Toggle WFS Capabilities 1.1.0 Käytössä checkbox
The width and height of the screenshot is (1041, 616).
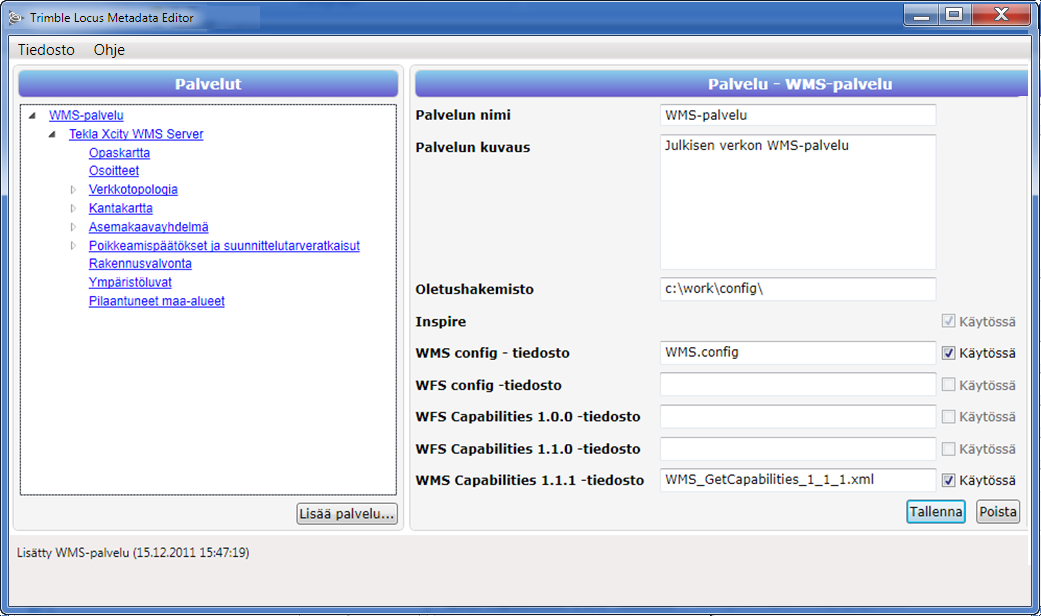tap(949, 449)
